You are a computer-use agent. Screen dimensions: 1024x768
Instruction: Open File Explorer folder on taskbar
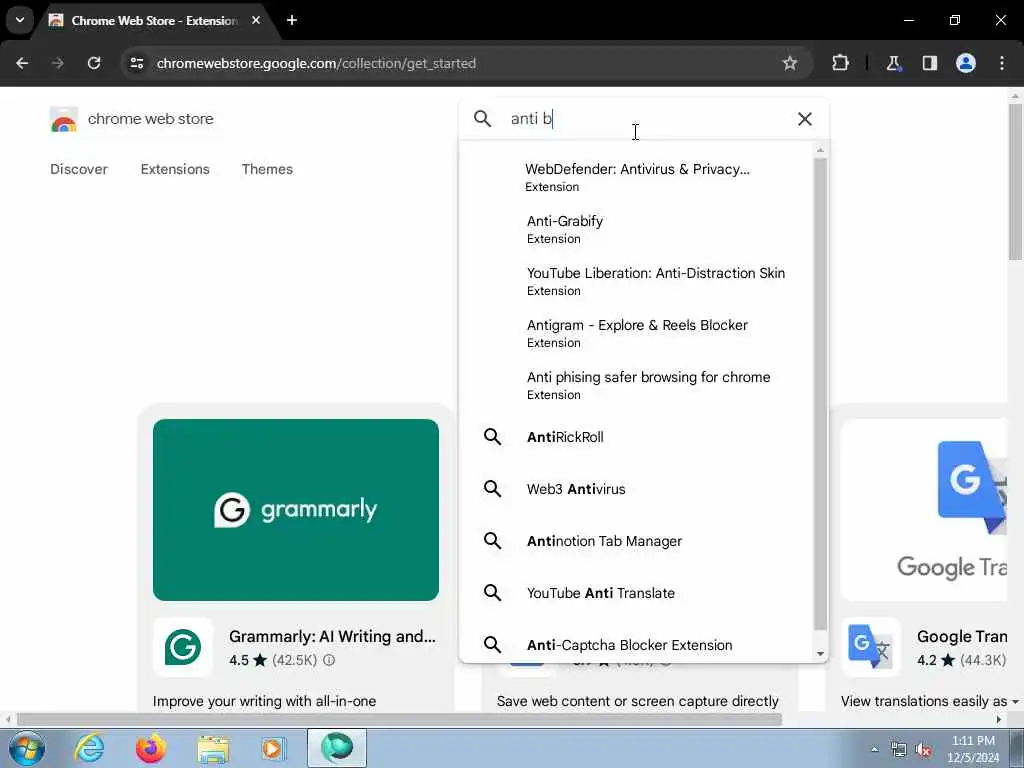[x=213, y=749]
